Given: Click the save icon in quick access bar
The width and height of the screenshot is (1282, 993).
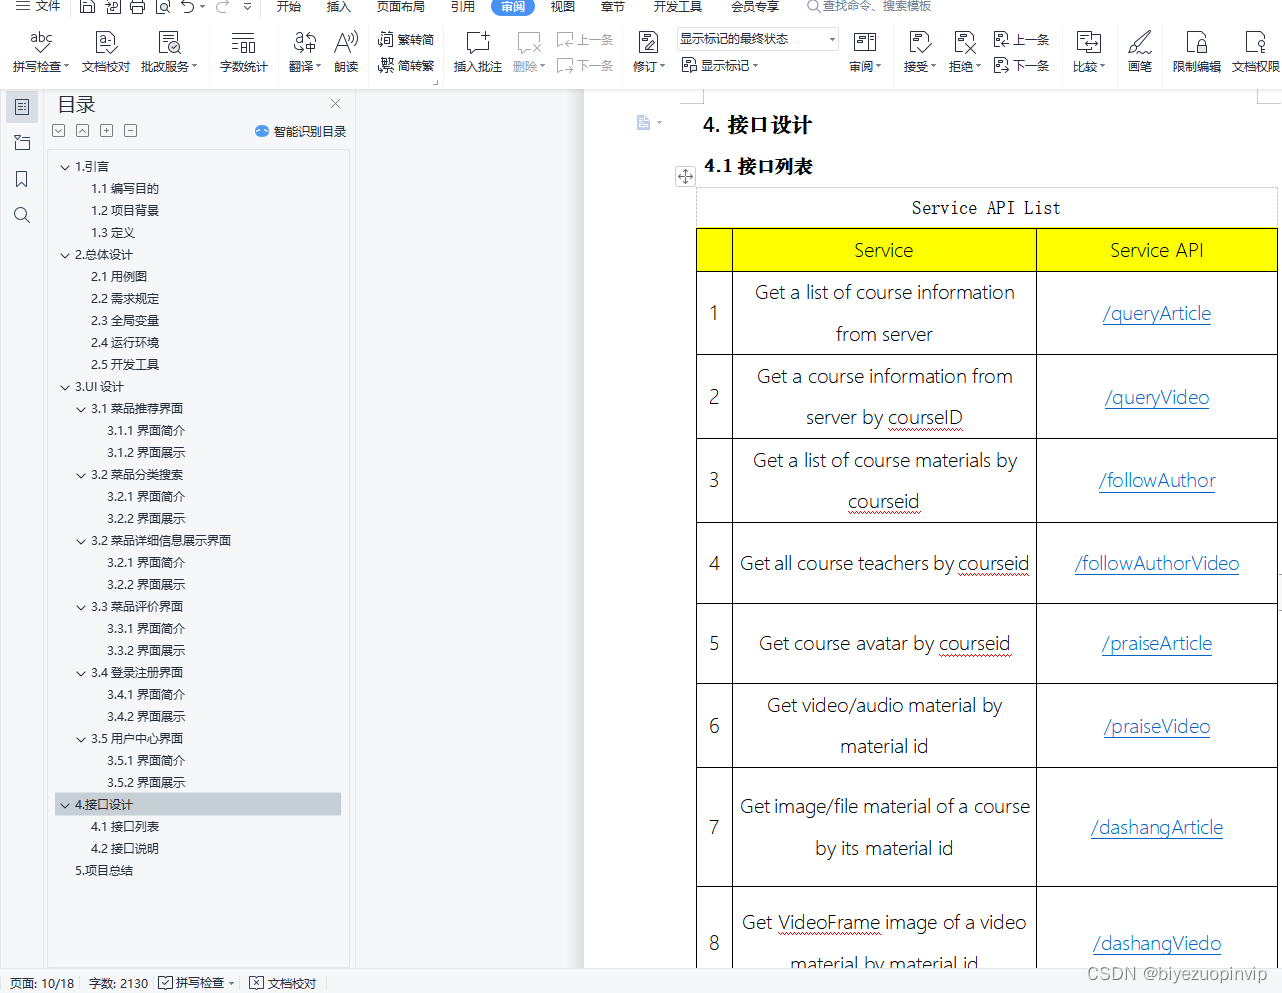Looking at the screenshot, I should tap(87, 7).
